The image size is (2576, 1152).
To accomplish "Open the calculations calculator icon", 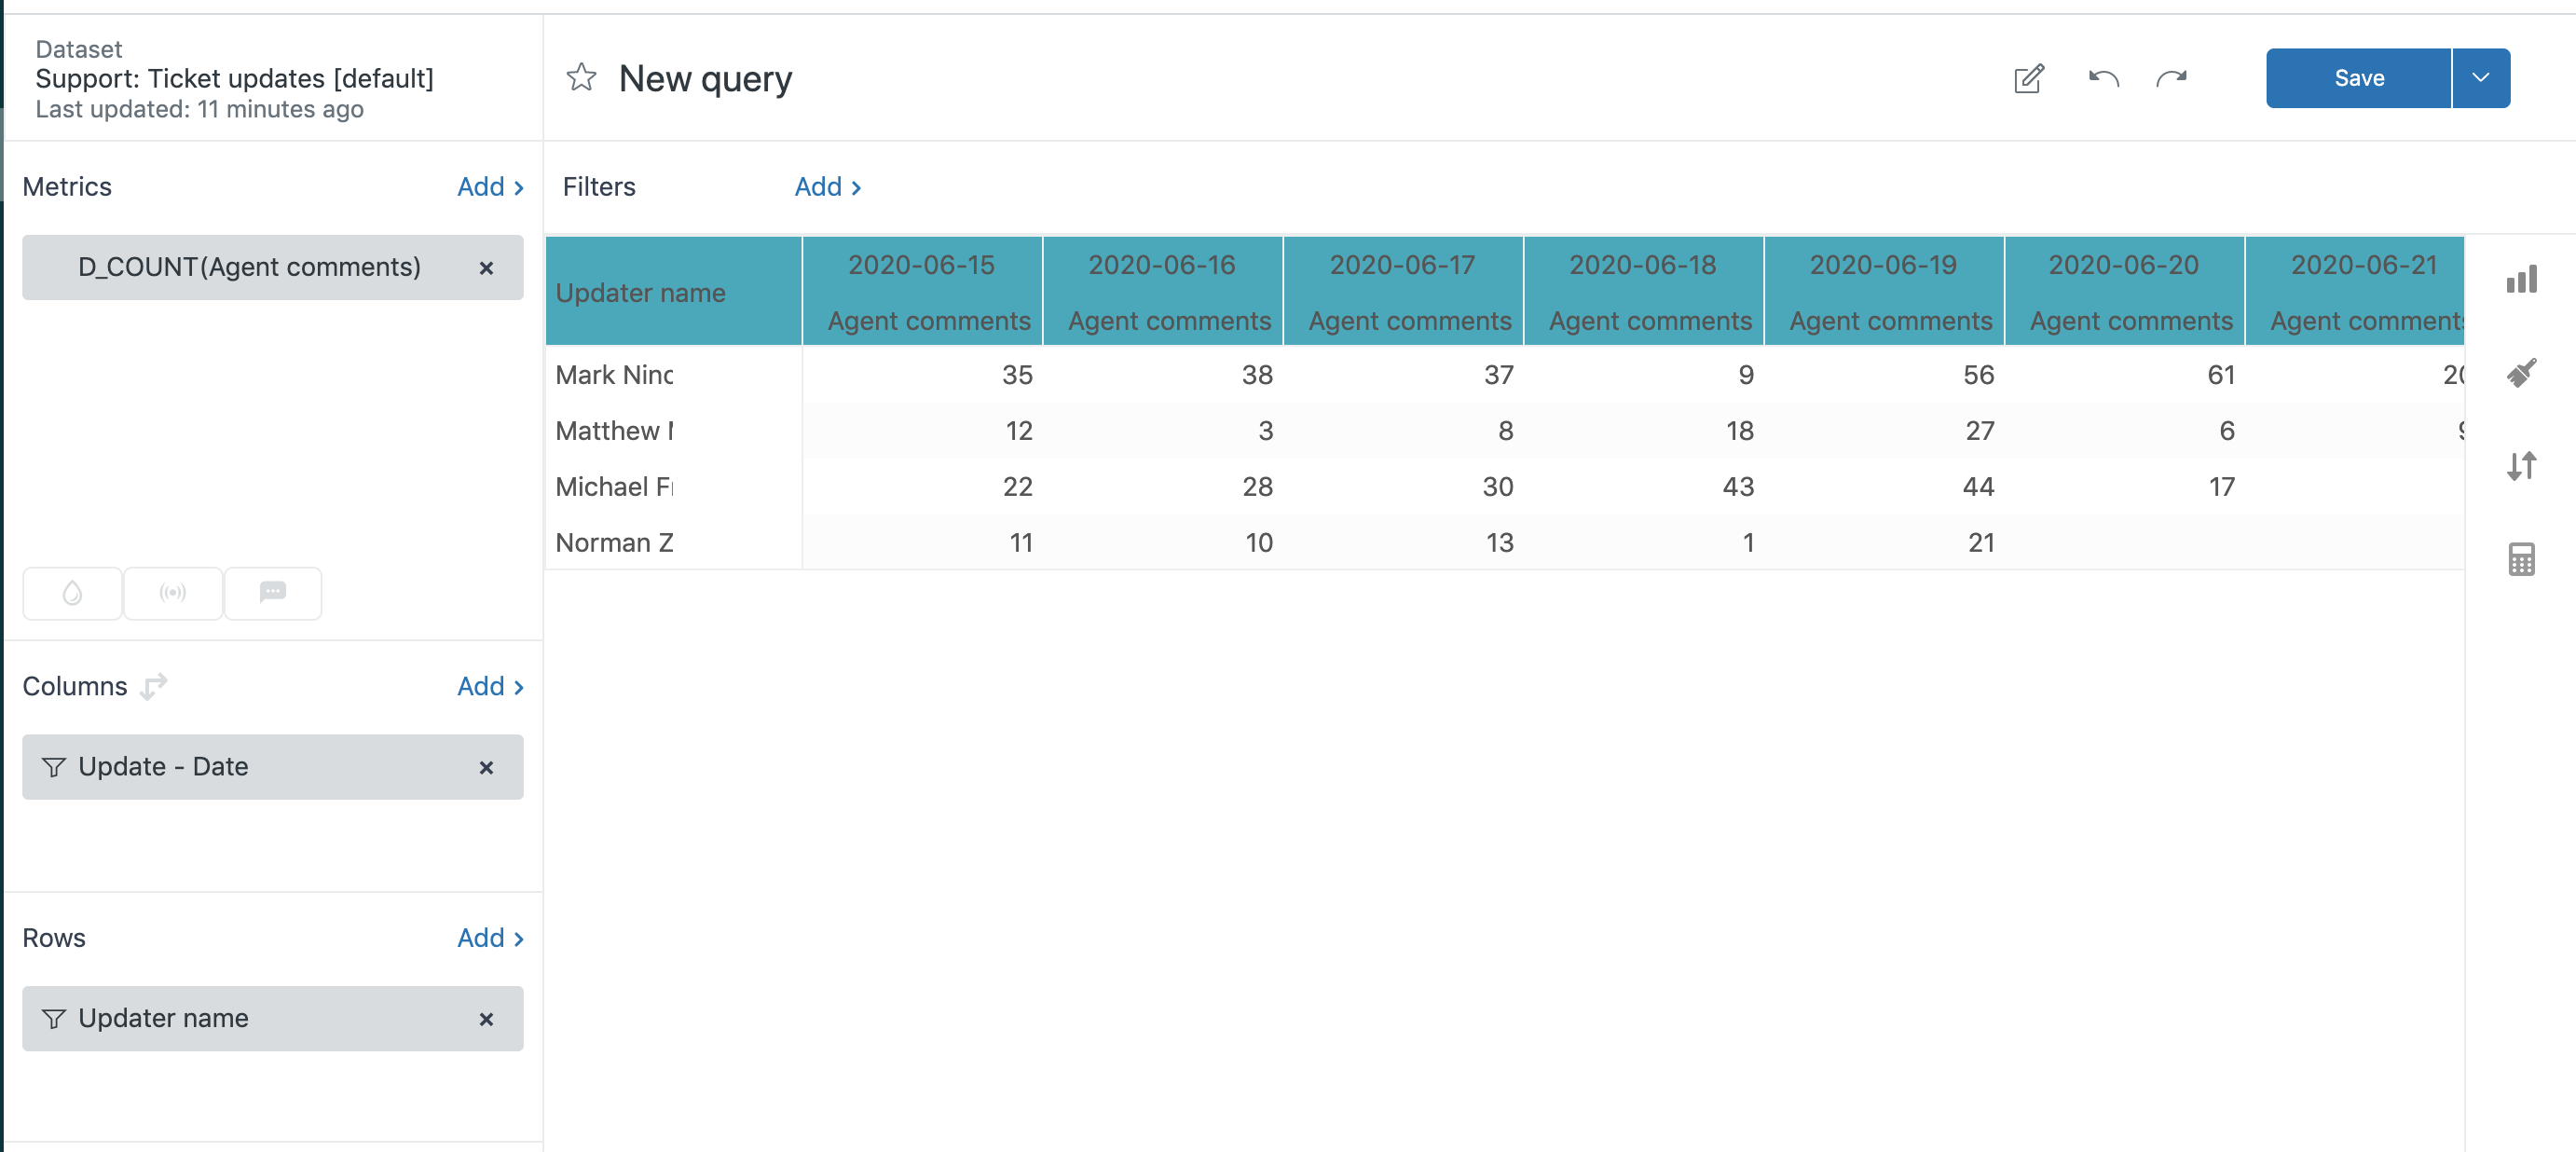I will 2521,559.
